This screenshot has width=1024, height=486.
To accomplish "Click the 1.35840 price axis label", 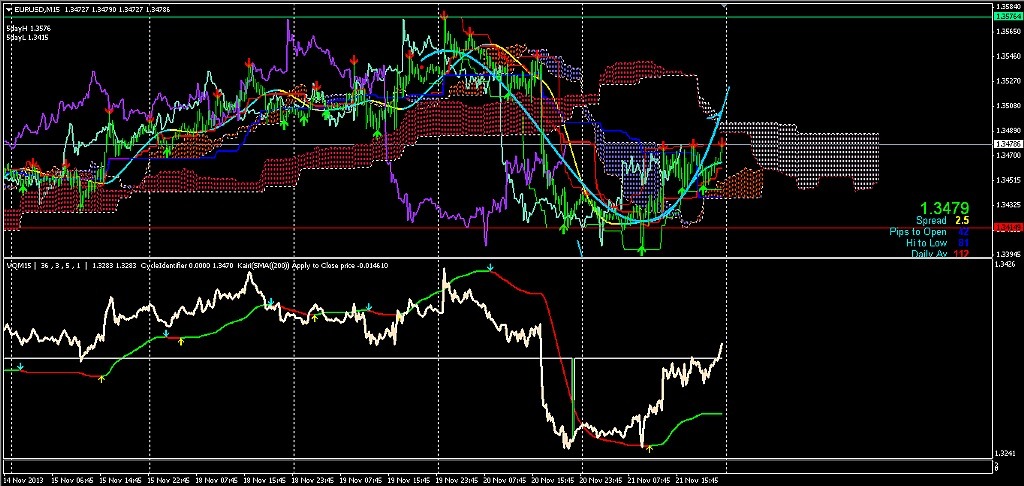I will [x=1007, y=6].
